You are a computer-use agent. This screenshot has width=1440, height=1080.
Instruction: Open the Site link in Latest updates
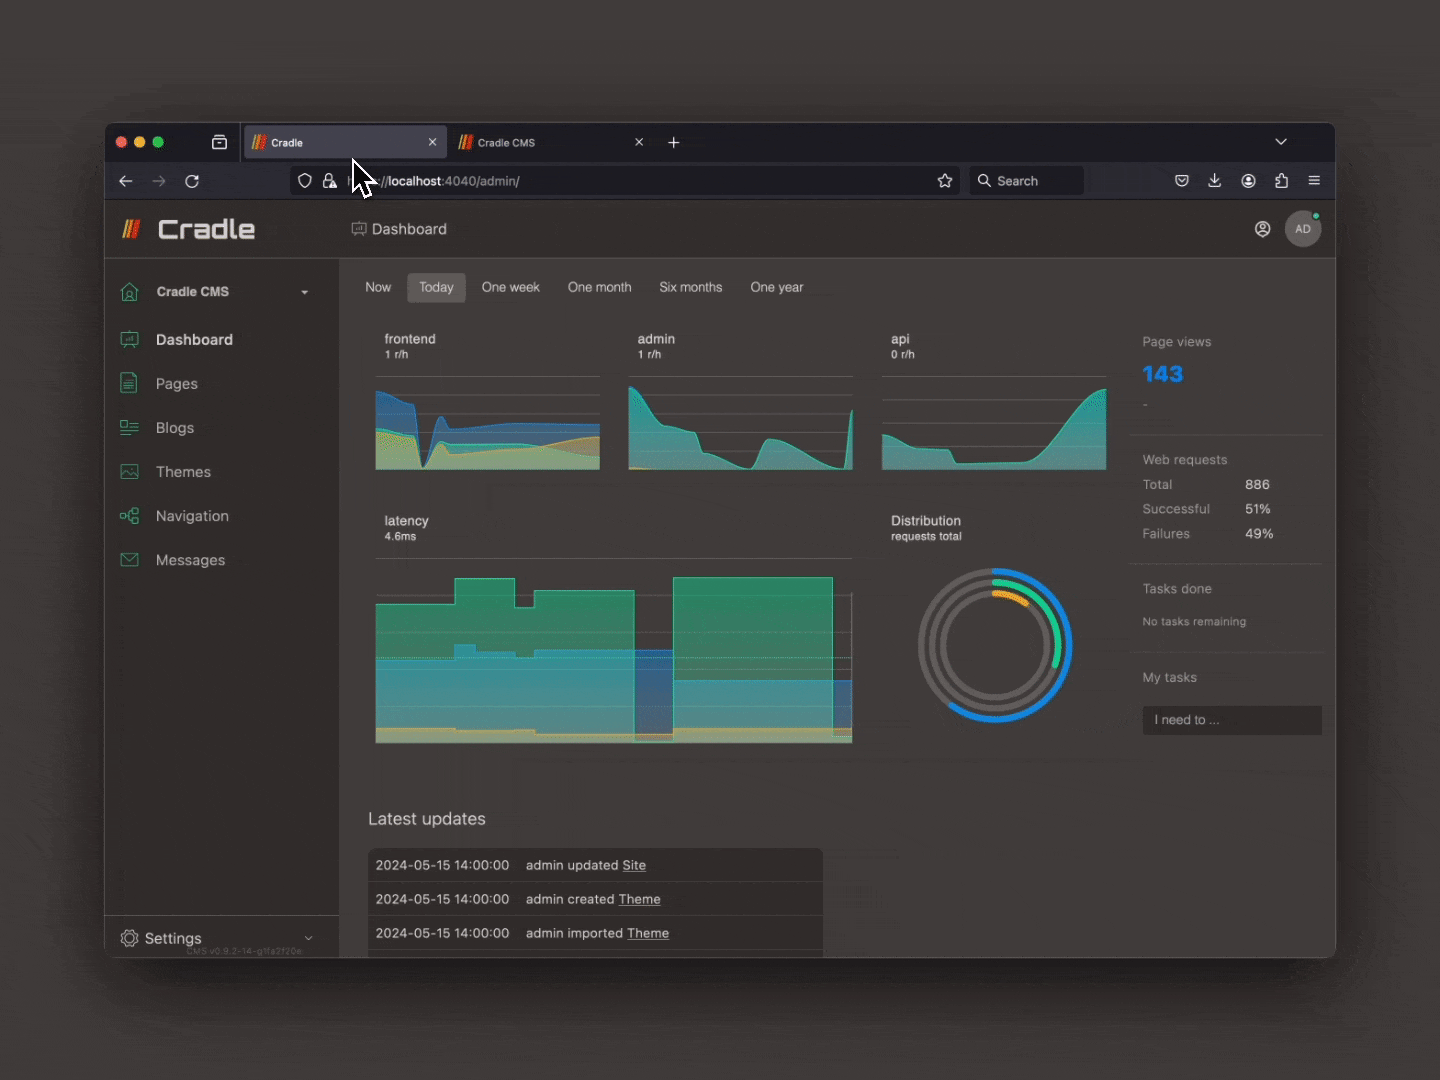(633, 865)
